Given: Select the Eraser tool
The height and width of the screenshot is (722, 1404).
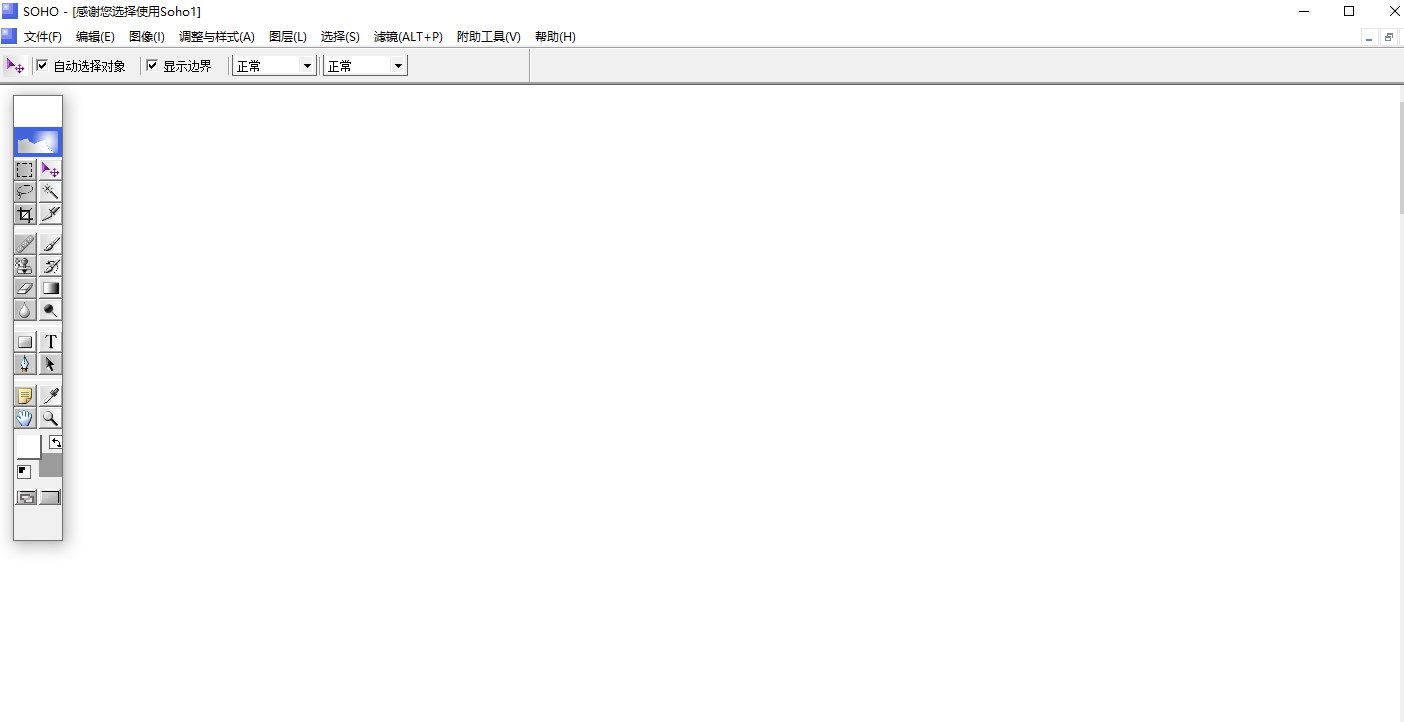Looking at the screenshot, I should 25,288.
